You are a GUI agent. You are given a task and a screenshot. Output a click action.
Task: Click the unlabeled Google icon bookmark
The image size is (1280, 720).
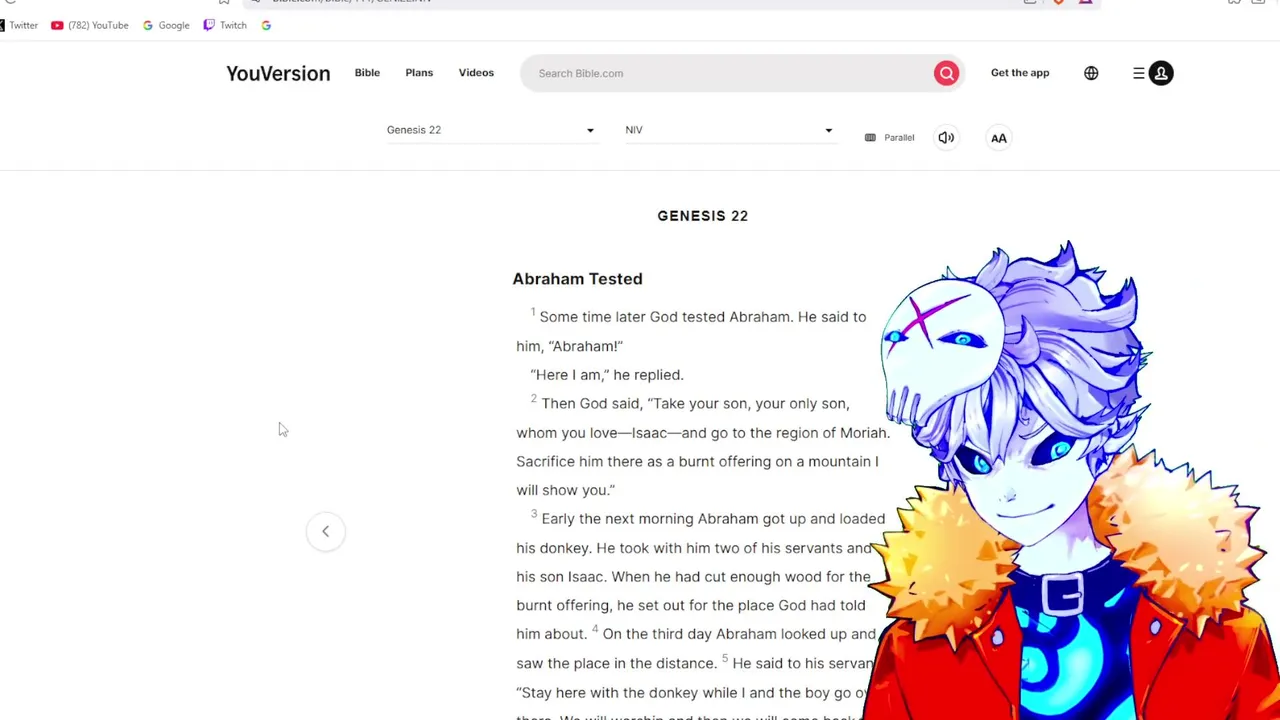pos(266,25)
